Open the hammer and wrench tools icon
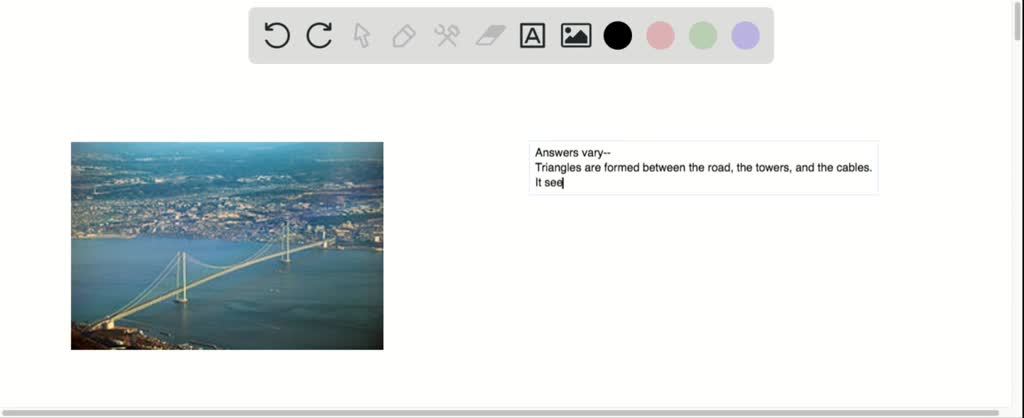Image resolution: width=1024 pixels, height=418 pixels. point(446,36)
